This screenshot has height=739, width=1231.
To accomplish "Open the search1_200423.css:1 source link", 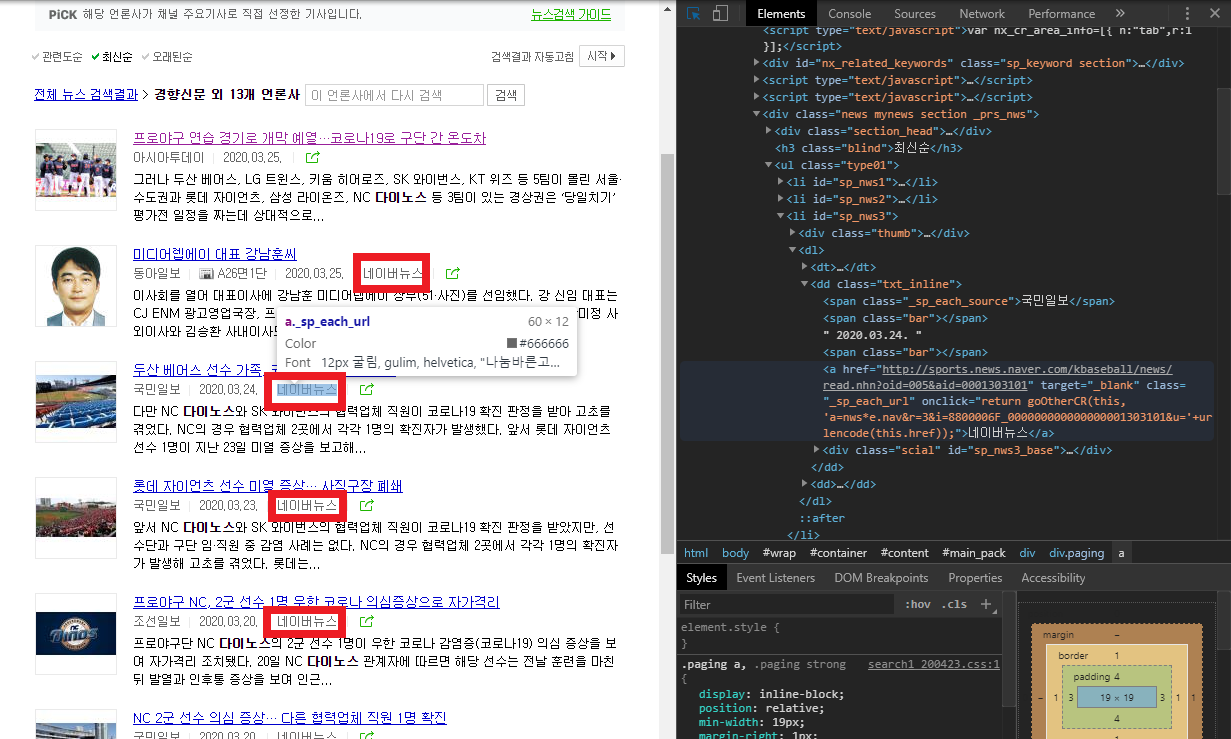I will pos(934,664).
